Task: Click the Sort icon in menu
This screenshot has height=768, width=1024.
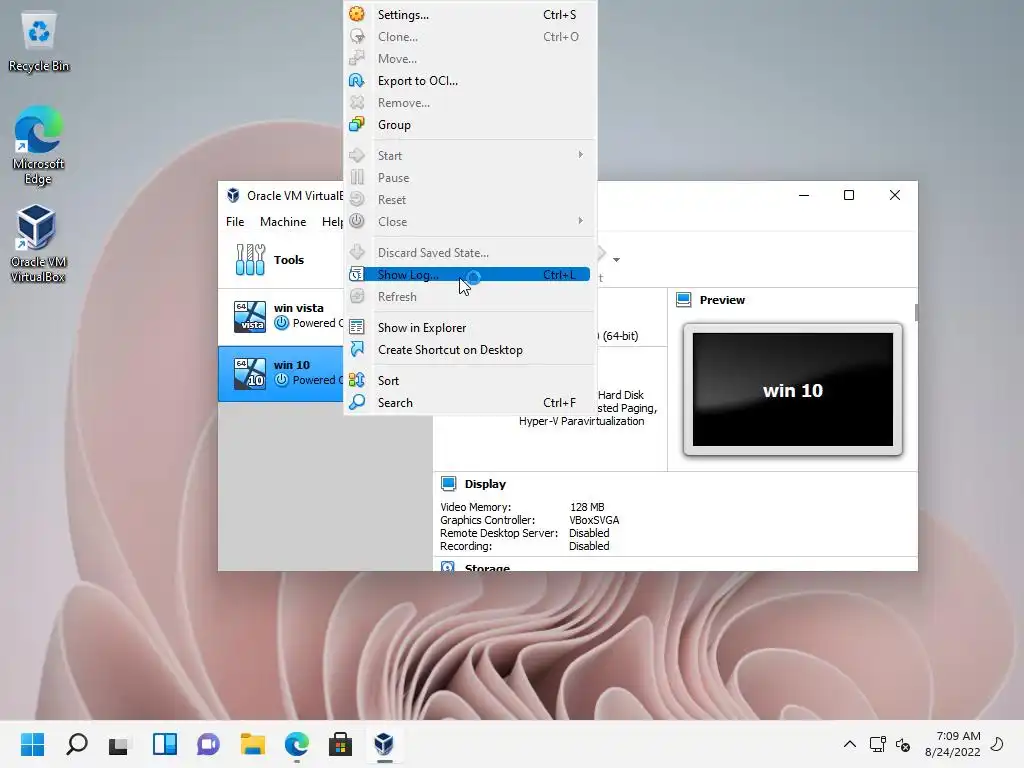Action: click(x=357, y=380)
